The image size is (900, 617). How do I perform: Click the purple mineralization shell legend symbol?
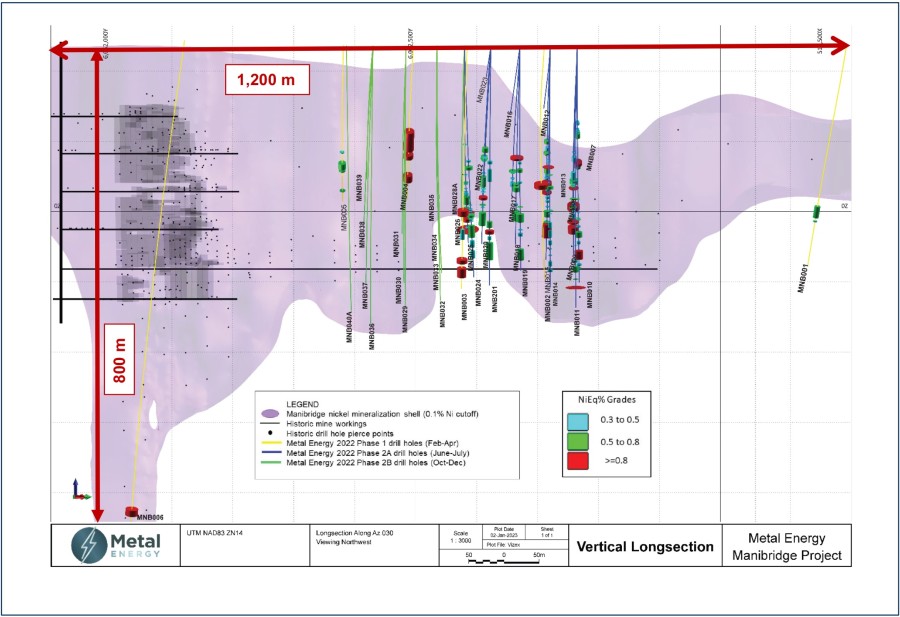click(270, 414)
